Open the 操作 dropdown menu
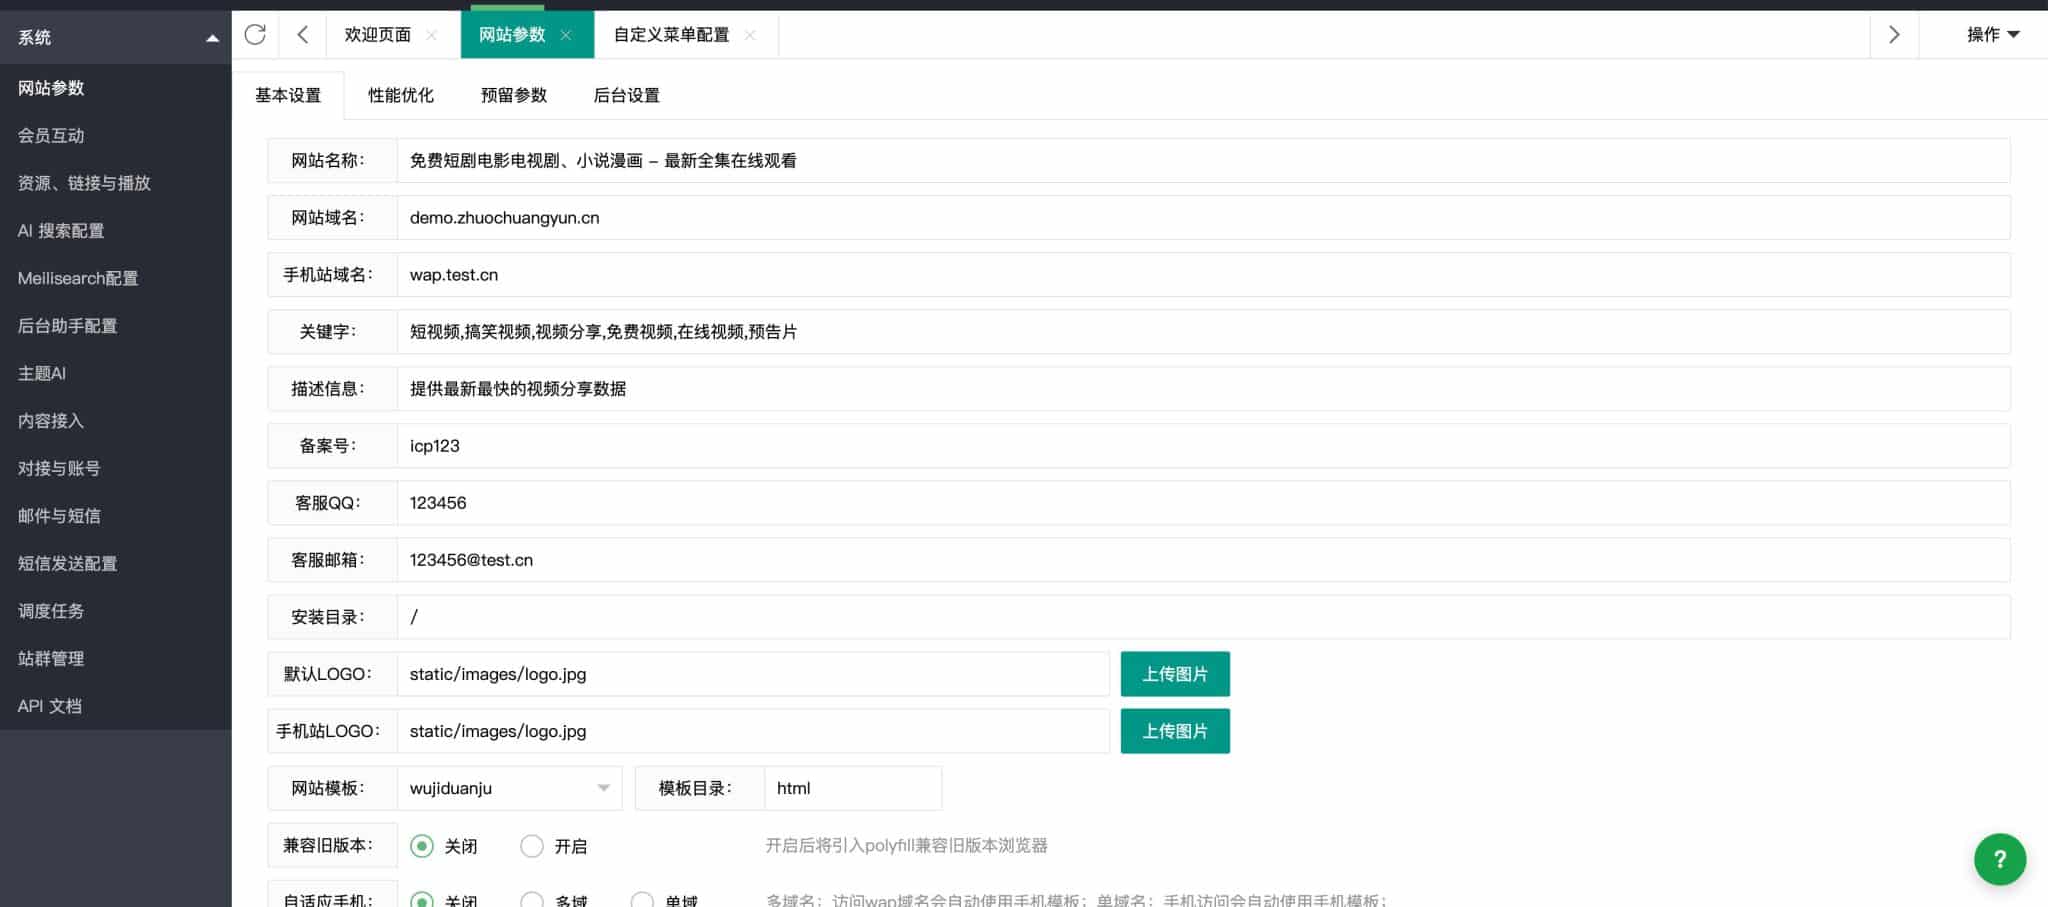The image size is (2048, 907). [x=1993, y=35]
